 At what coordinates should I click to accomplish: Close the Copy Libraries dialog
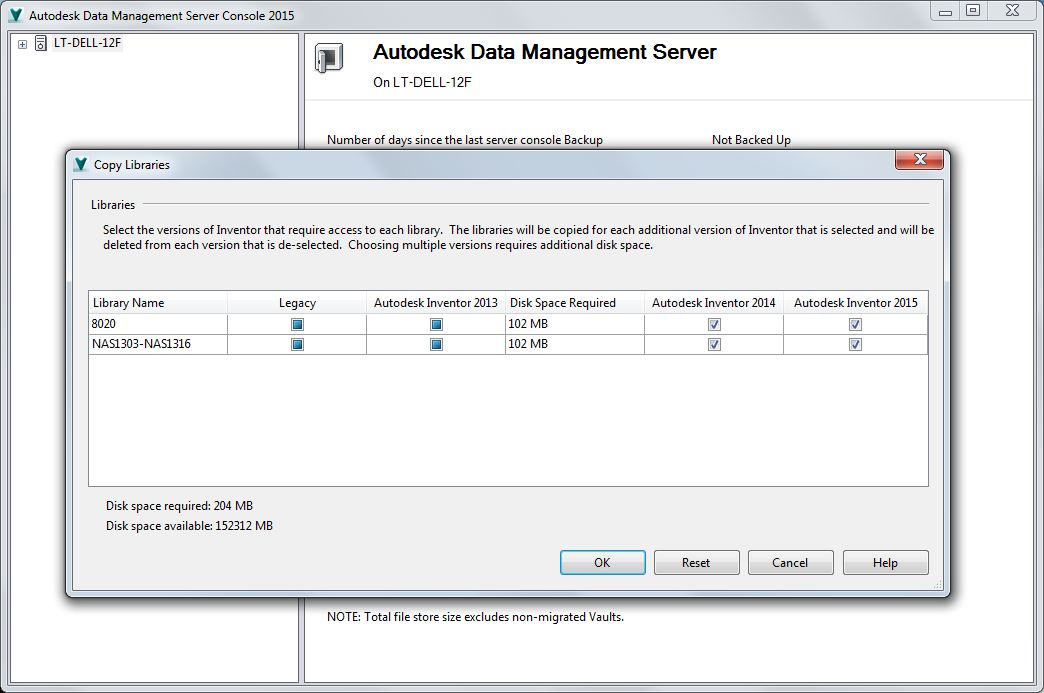point(919,159)
